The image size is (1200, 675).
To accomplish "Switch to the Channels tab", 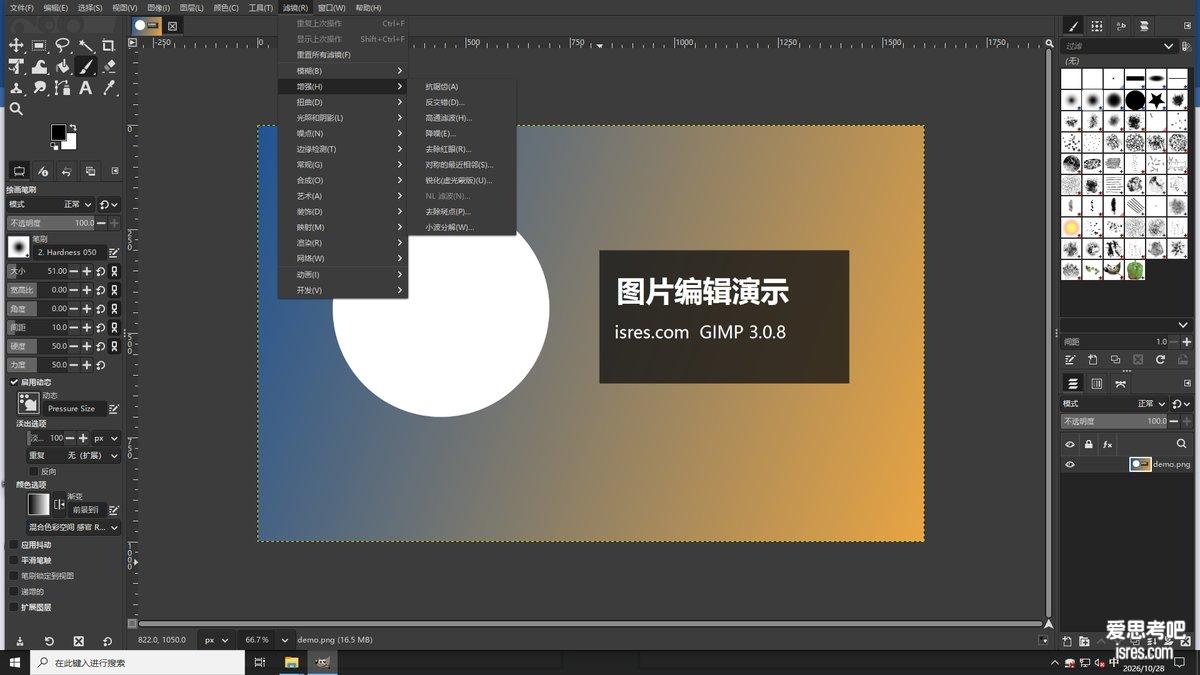I will pos(1097,383).
